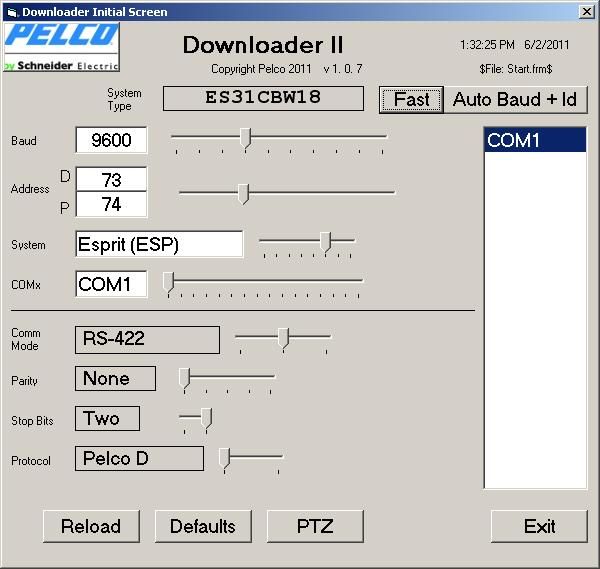600x569 pixels.
Task: Click the version text v 1. 0. 7
Action: [x=343, y=69]
